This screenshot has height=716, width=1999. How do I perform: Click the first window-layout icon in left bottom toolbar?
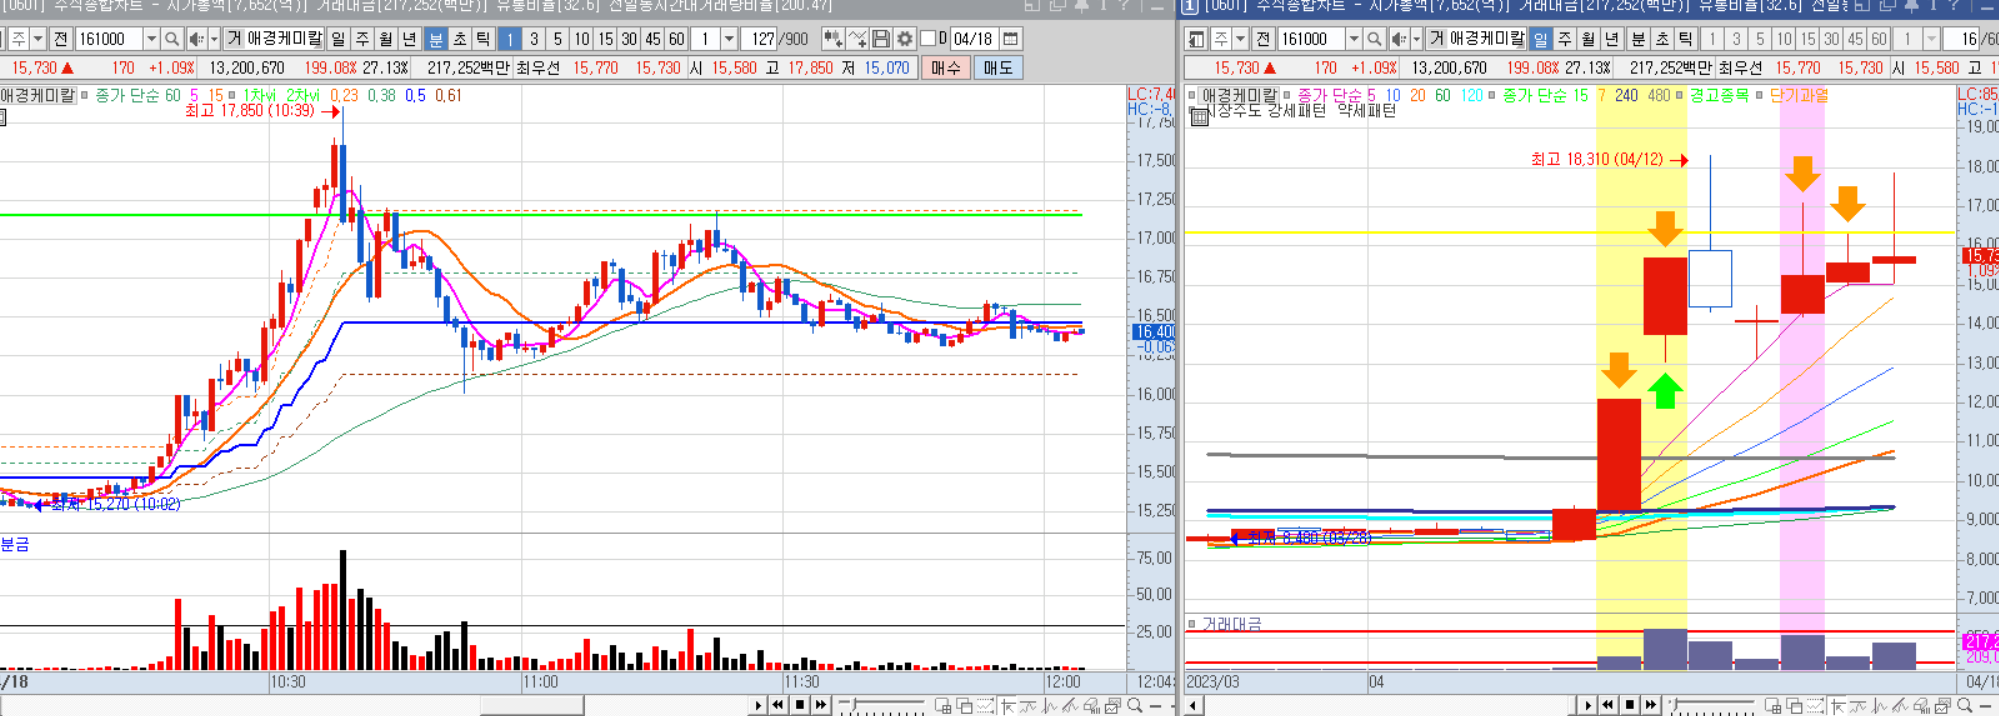coord(943,706)
